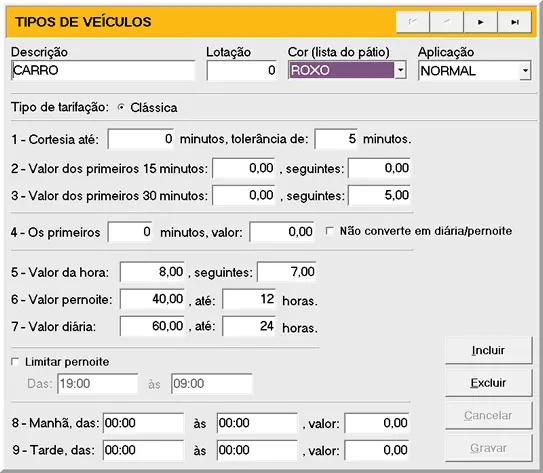Click the Descrição field containing CARRO
Screen dimensions: 543x473
[x=103, y=70]
